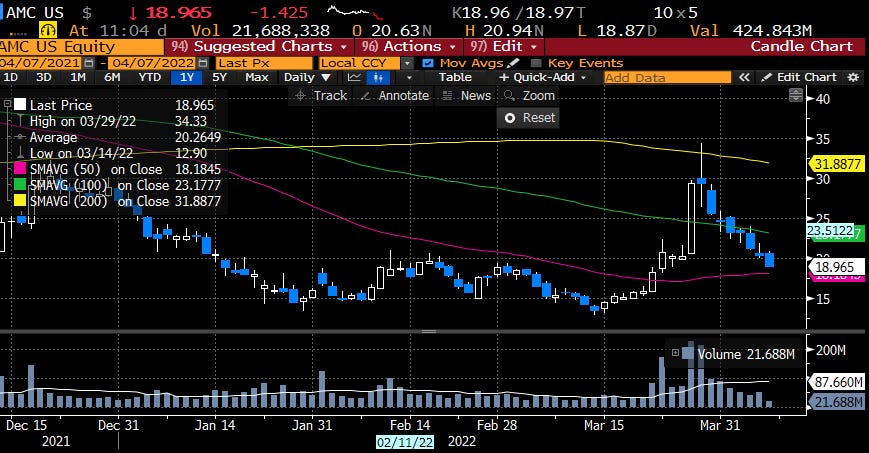This screenshot has height=453, width=869.
Task: Click the 18.965 last price axis label
Action: pos(837,267)
